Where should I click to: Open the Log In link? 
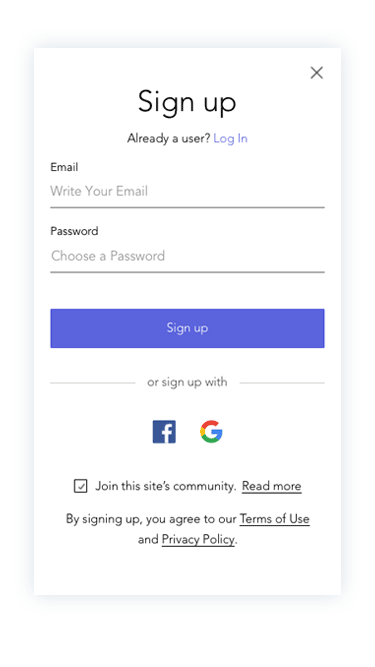(230, 139)
